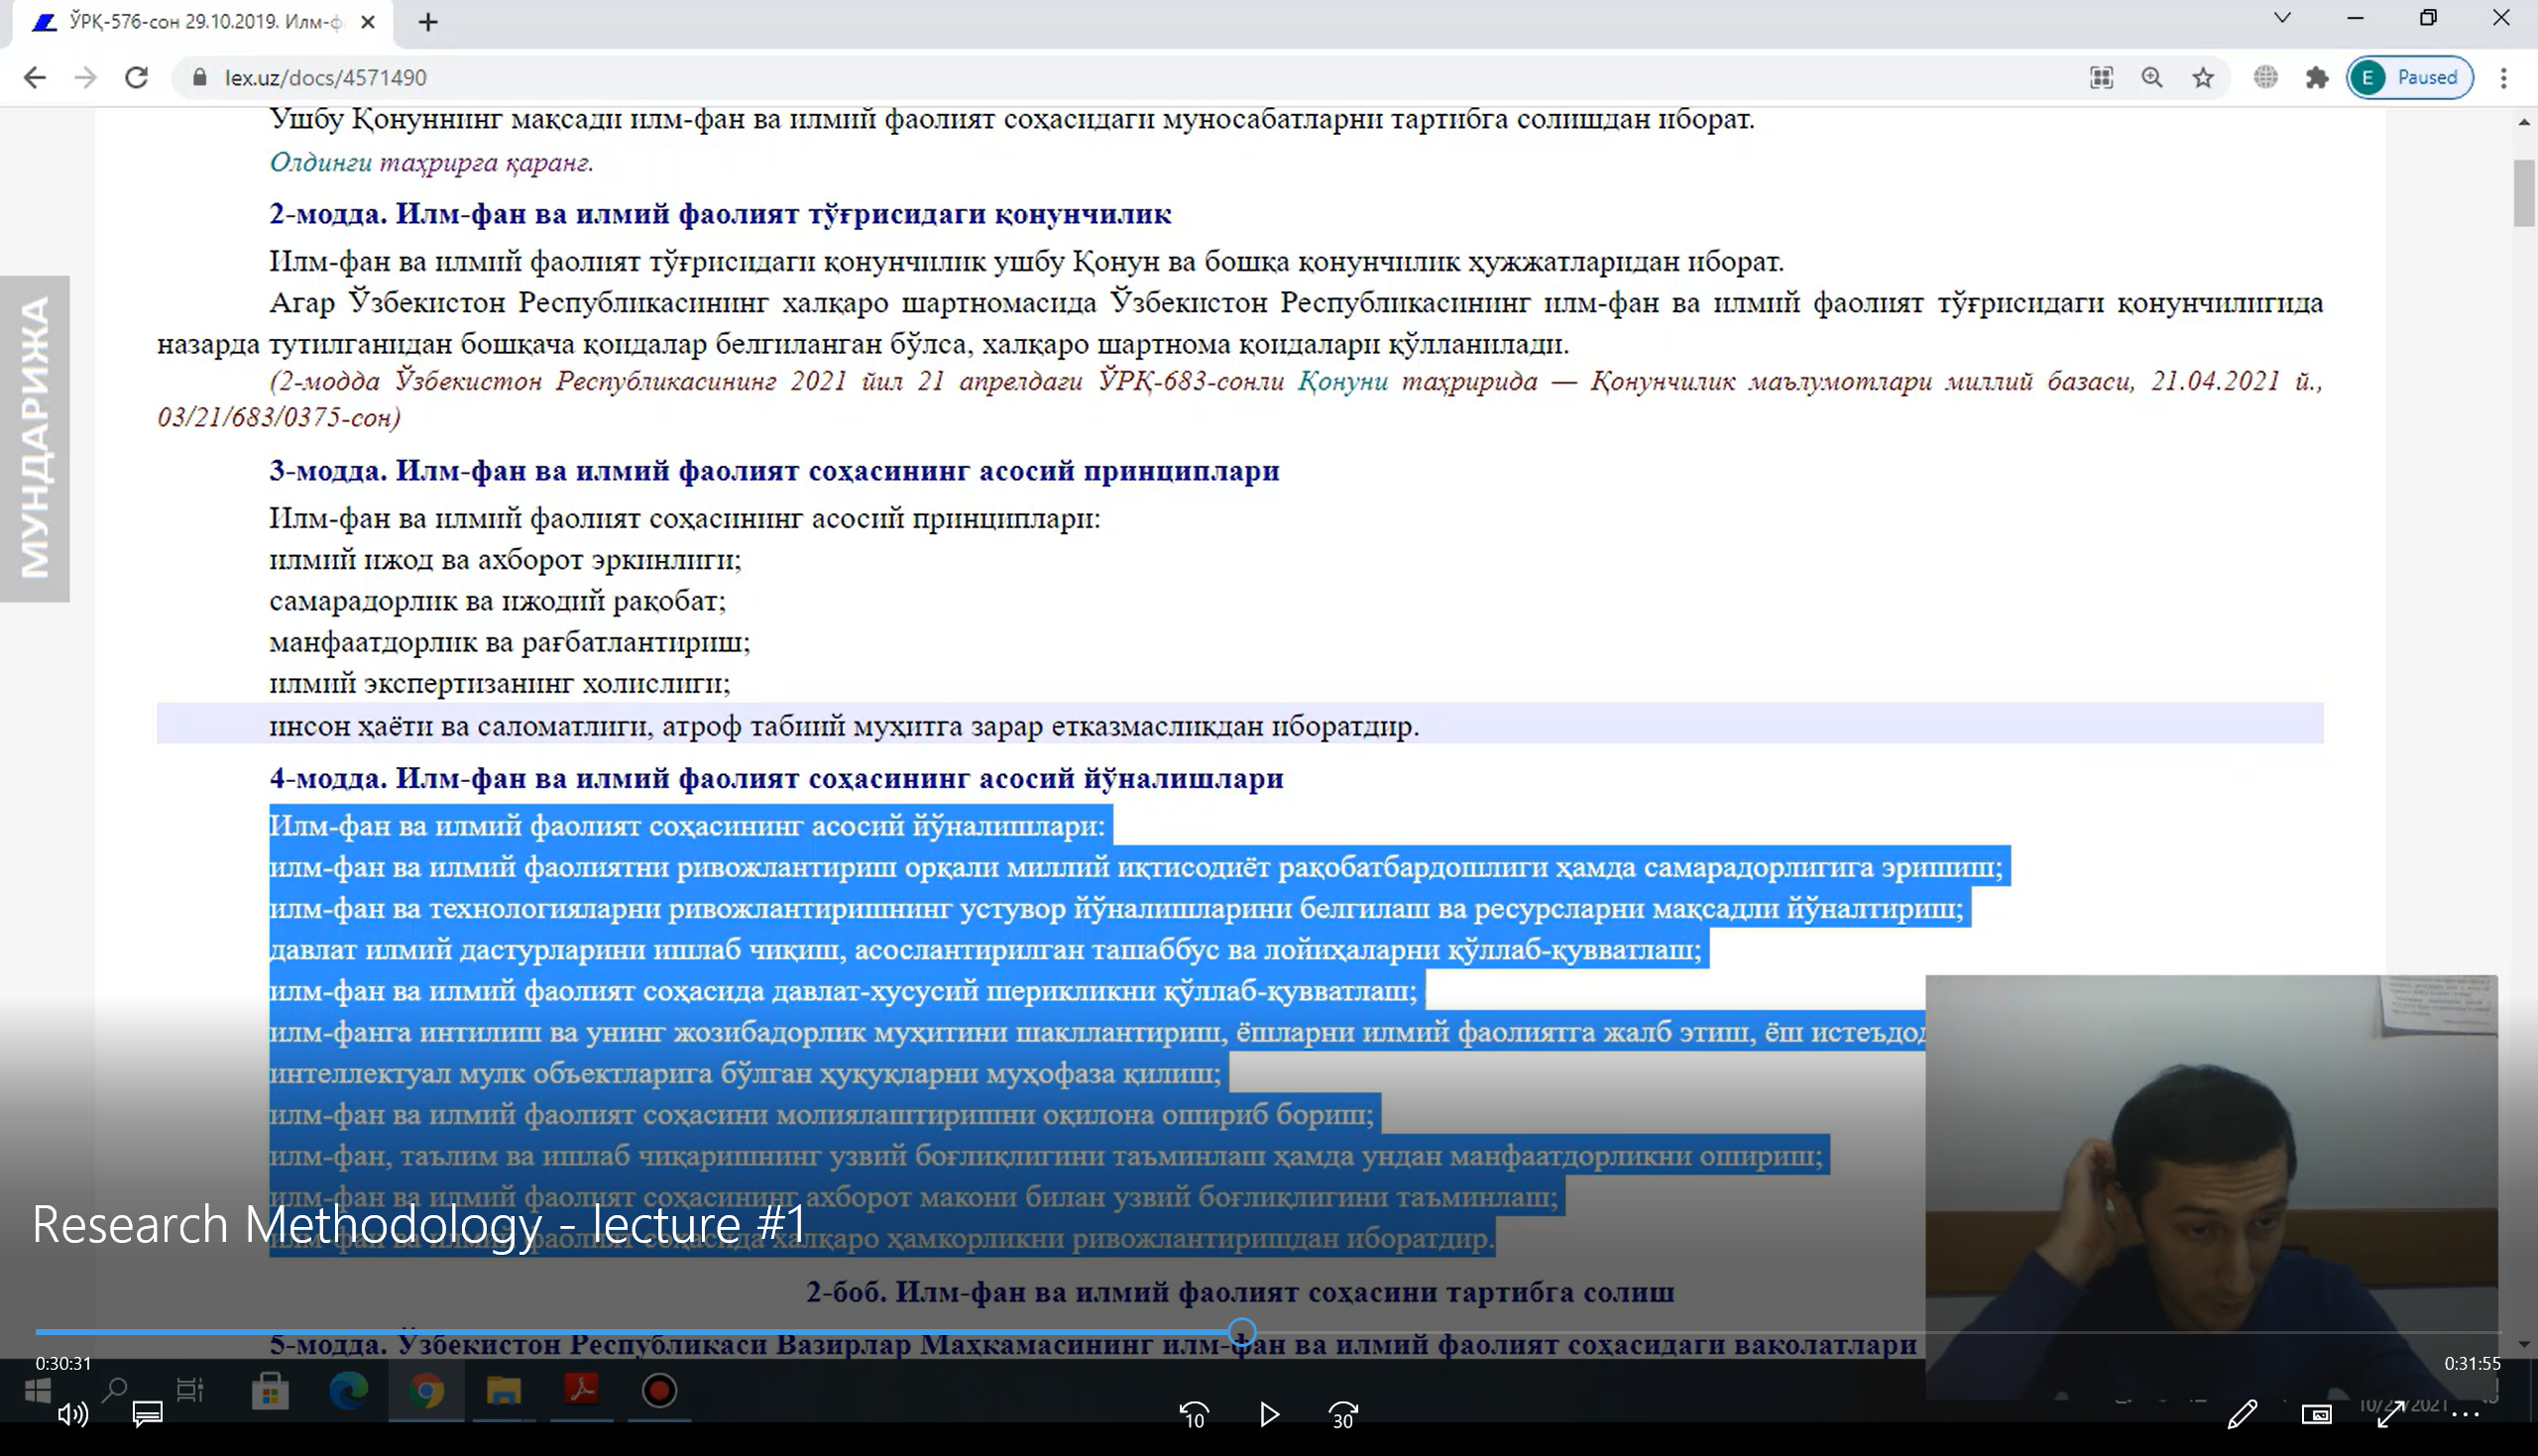The width and height of the screenshot is (2538, 1456).
Task: Click the scrollbar down arrow
Action: (2524, 1345)
